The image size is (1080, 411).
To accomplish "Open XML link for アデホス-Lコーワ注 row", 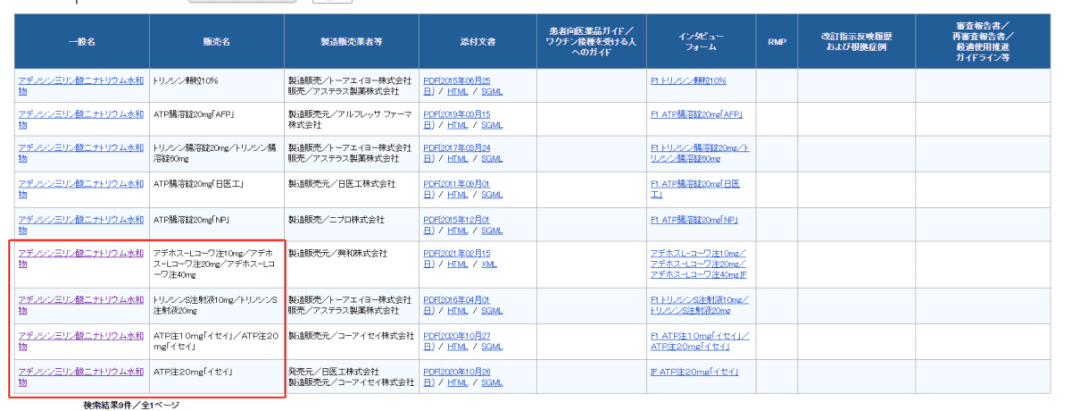I will tap(489, 264).
